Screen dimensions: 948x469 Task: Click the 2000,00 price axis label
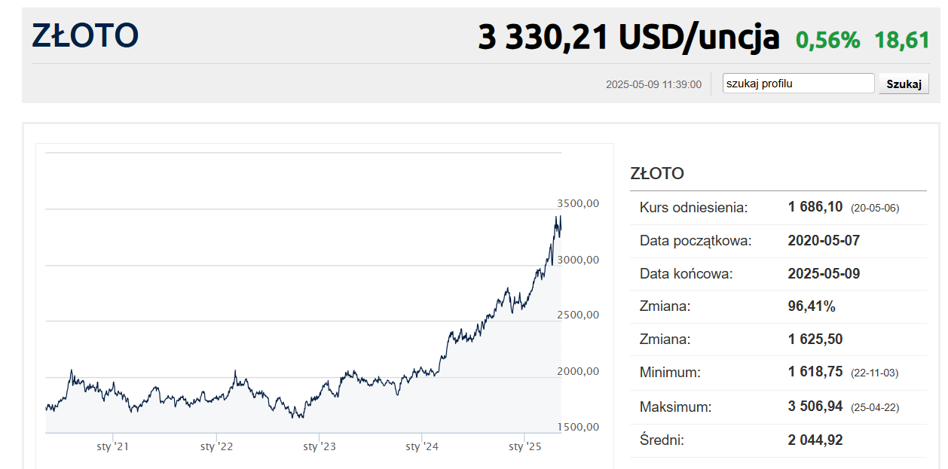[x=577, y=372]
